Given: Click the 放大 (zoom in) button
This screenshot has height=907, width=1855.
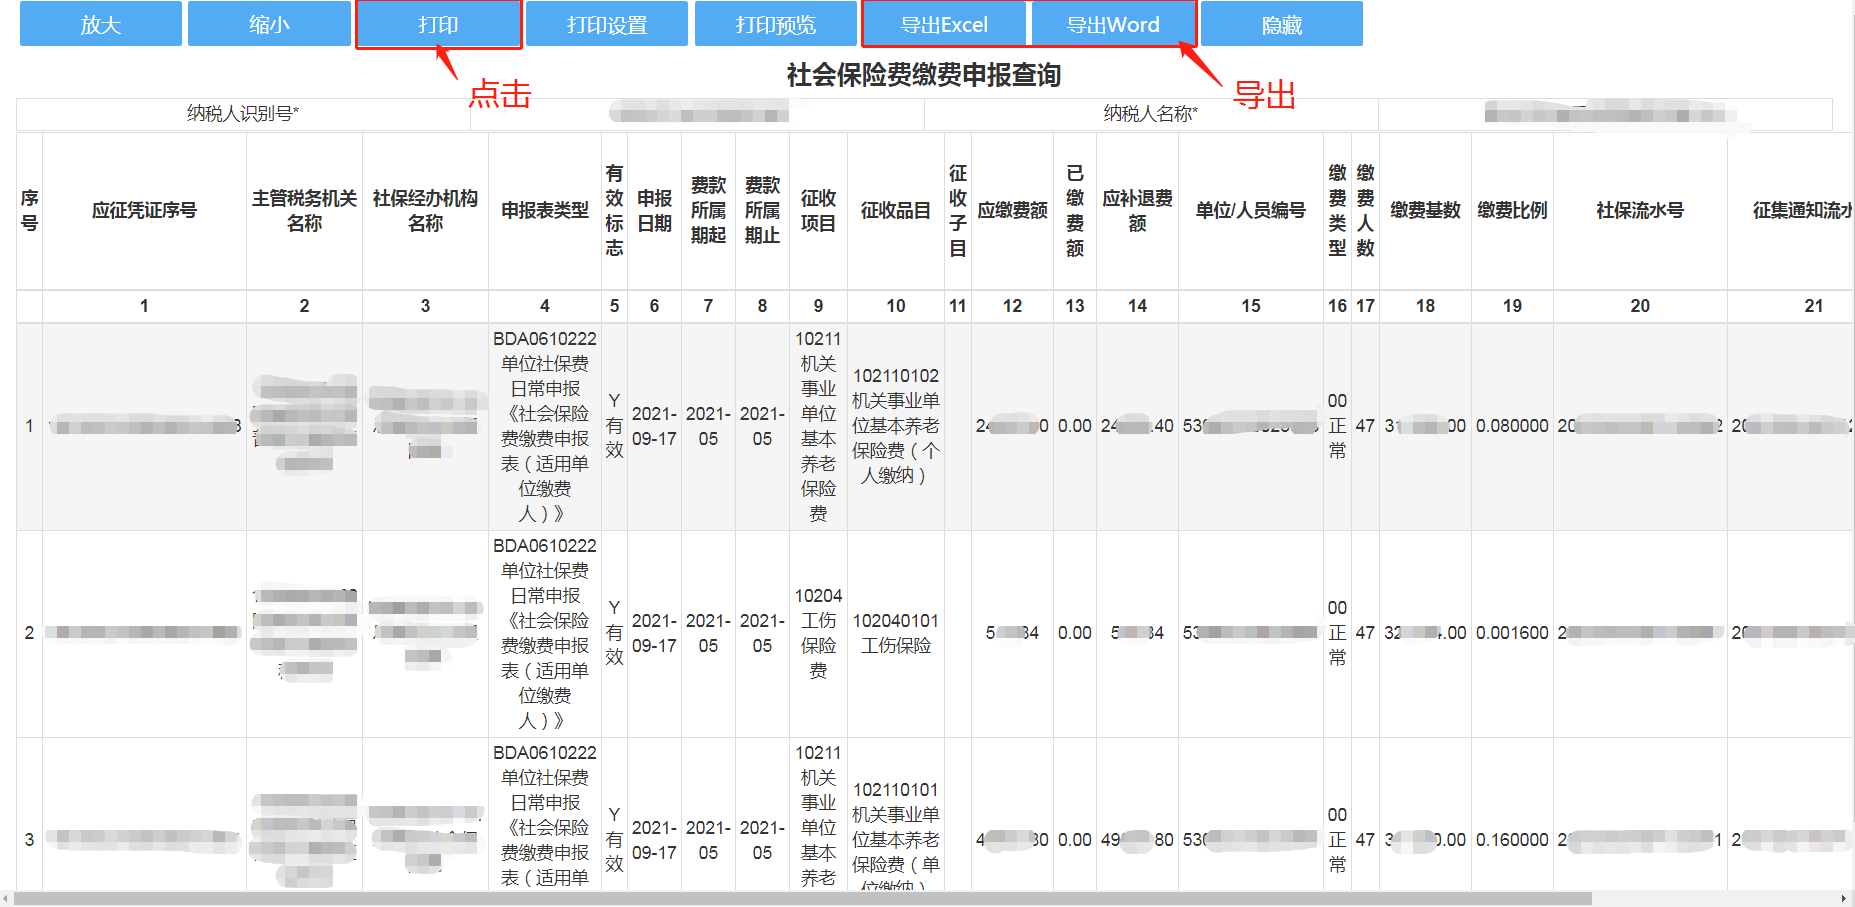Looking at the screenshot, I should (x=101, y=24).
